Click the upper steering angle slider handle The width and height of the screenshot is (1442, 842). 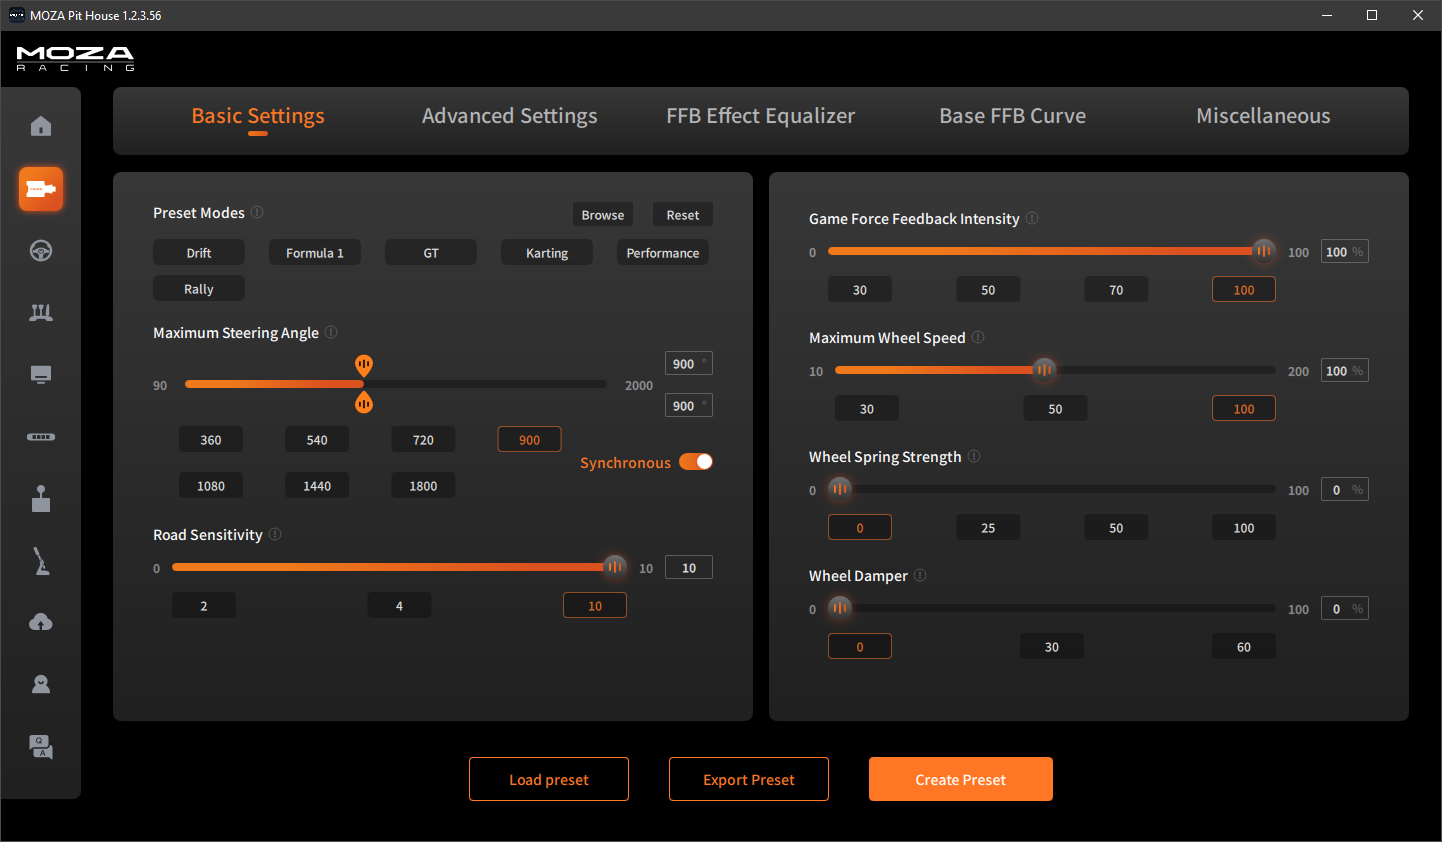tap(364, 365)
